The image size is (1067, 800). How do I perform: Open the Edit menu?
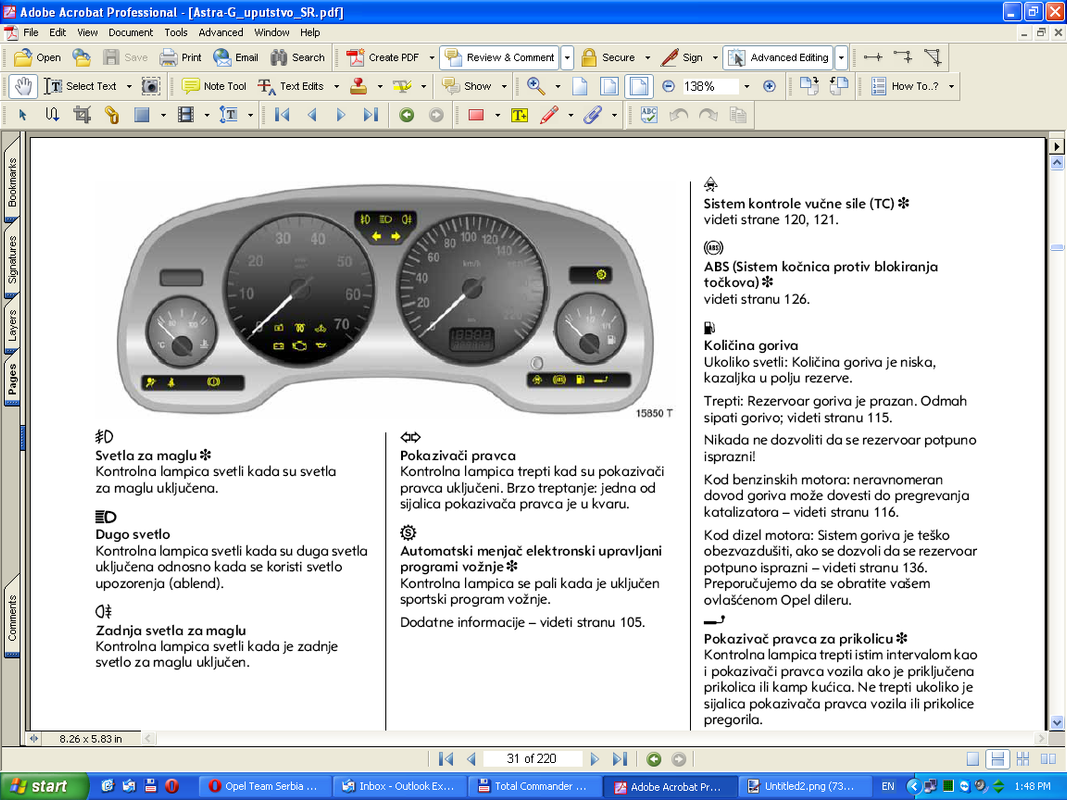click(x=58, y=32)
